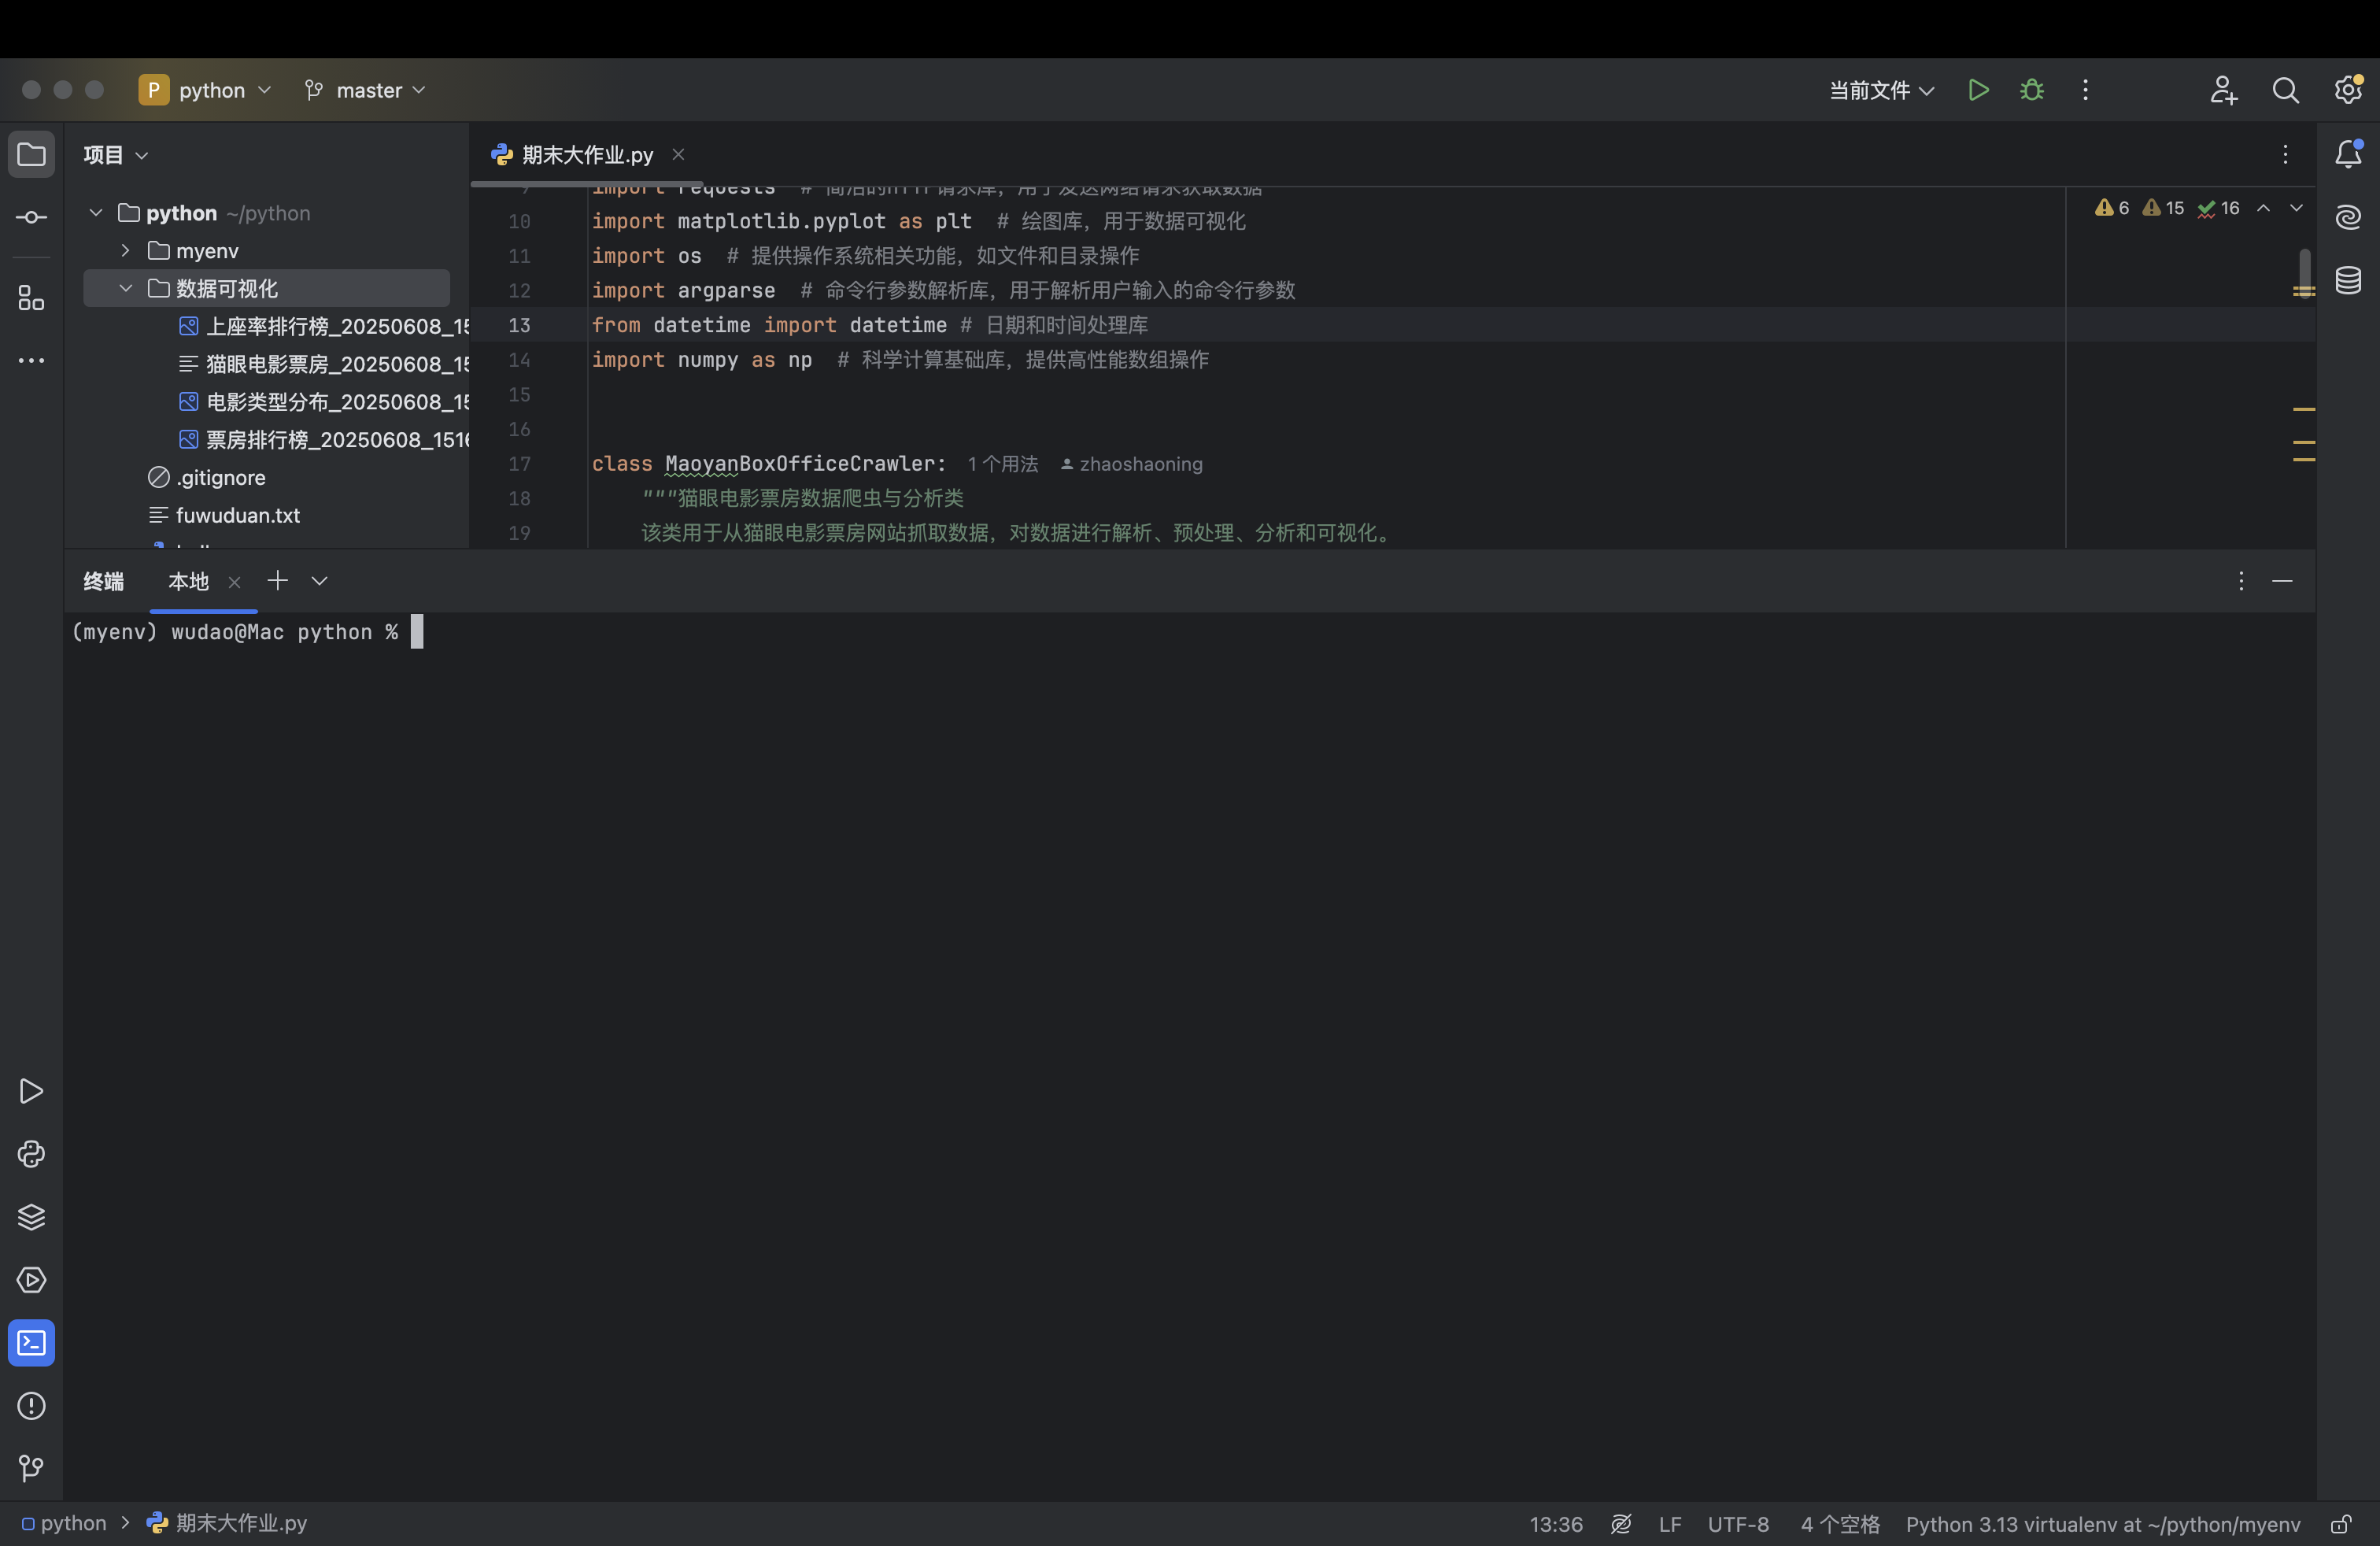Open Python Console tool window icon
The width and height of the screenshot is (2380, 1546).
coord(31,1154)
